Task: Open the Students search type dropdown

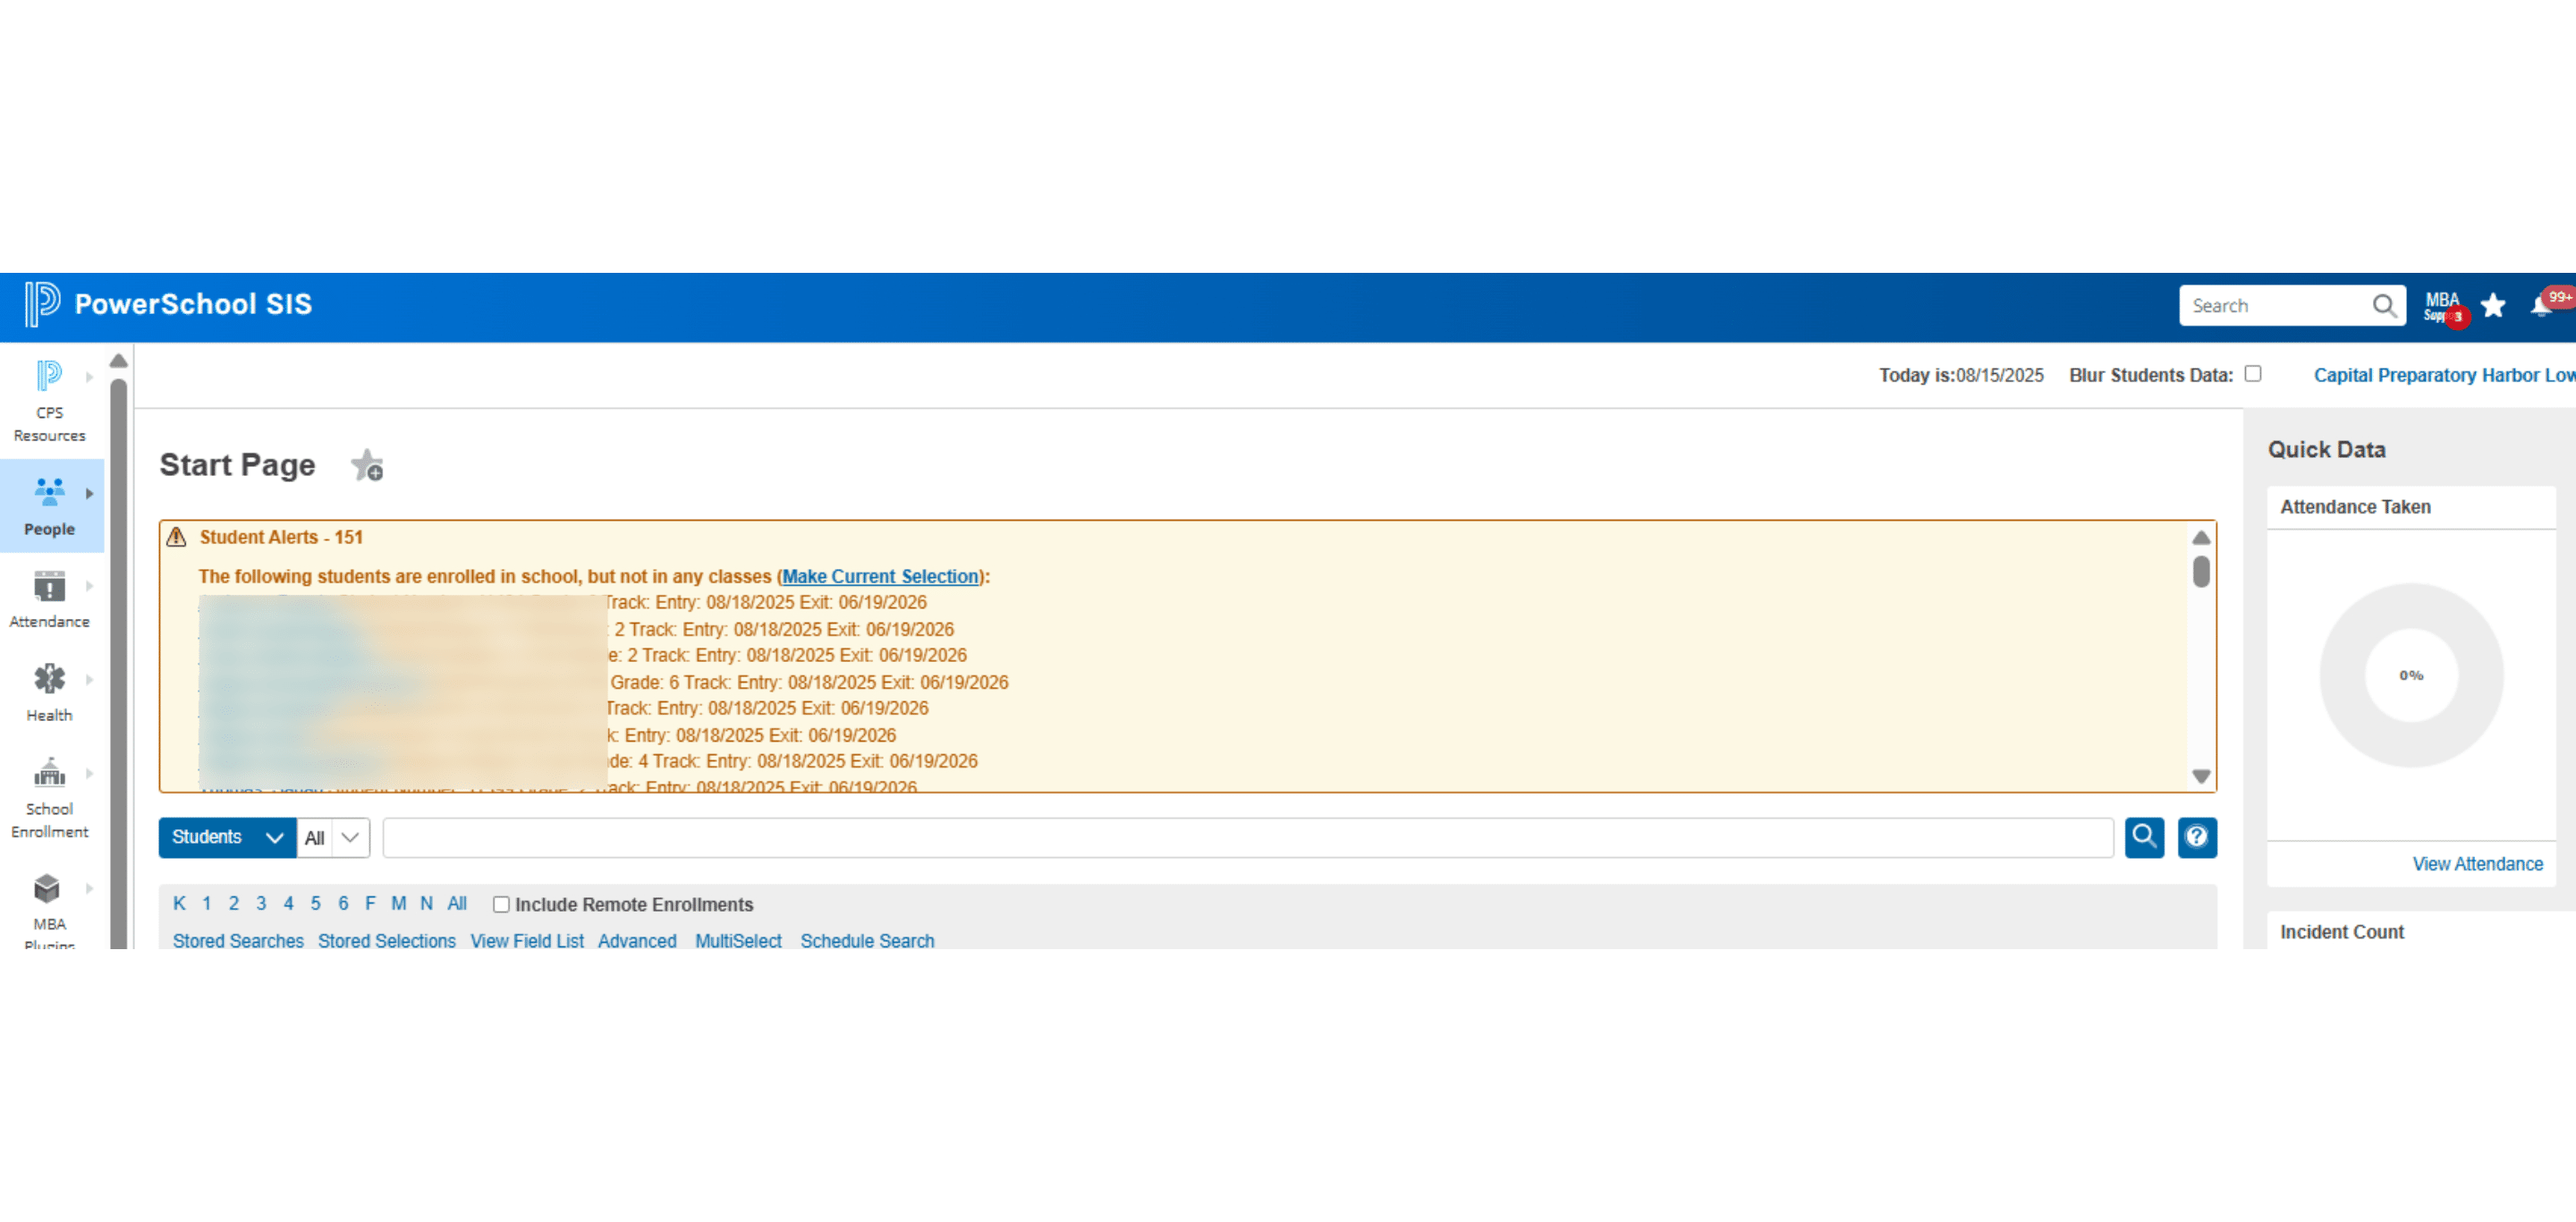Action: tap(227, 837)
